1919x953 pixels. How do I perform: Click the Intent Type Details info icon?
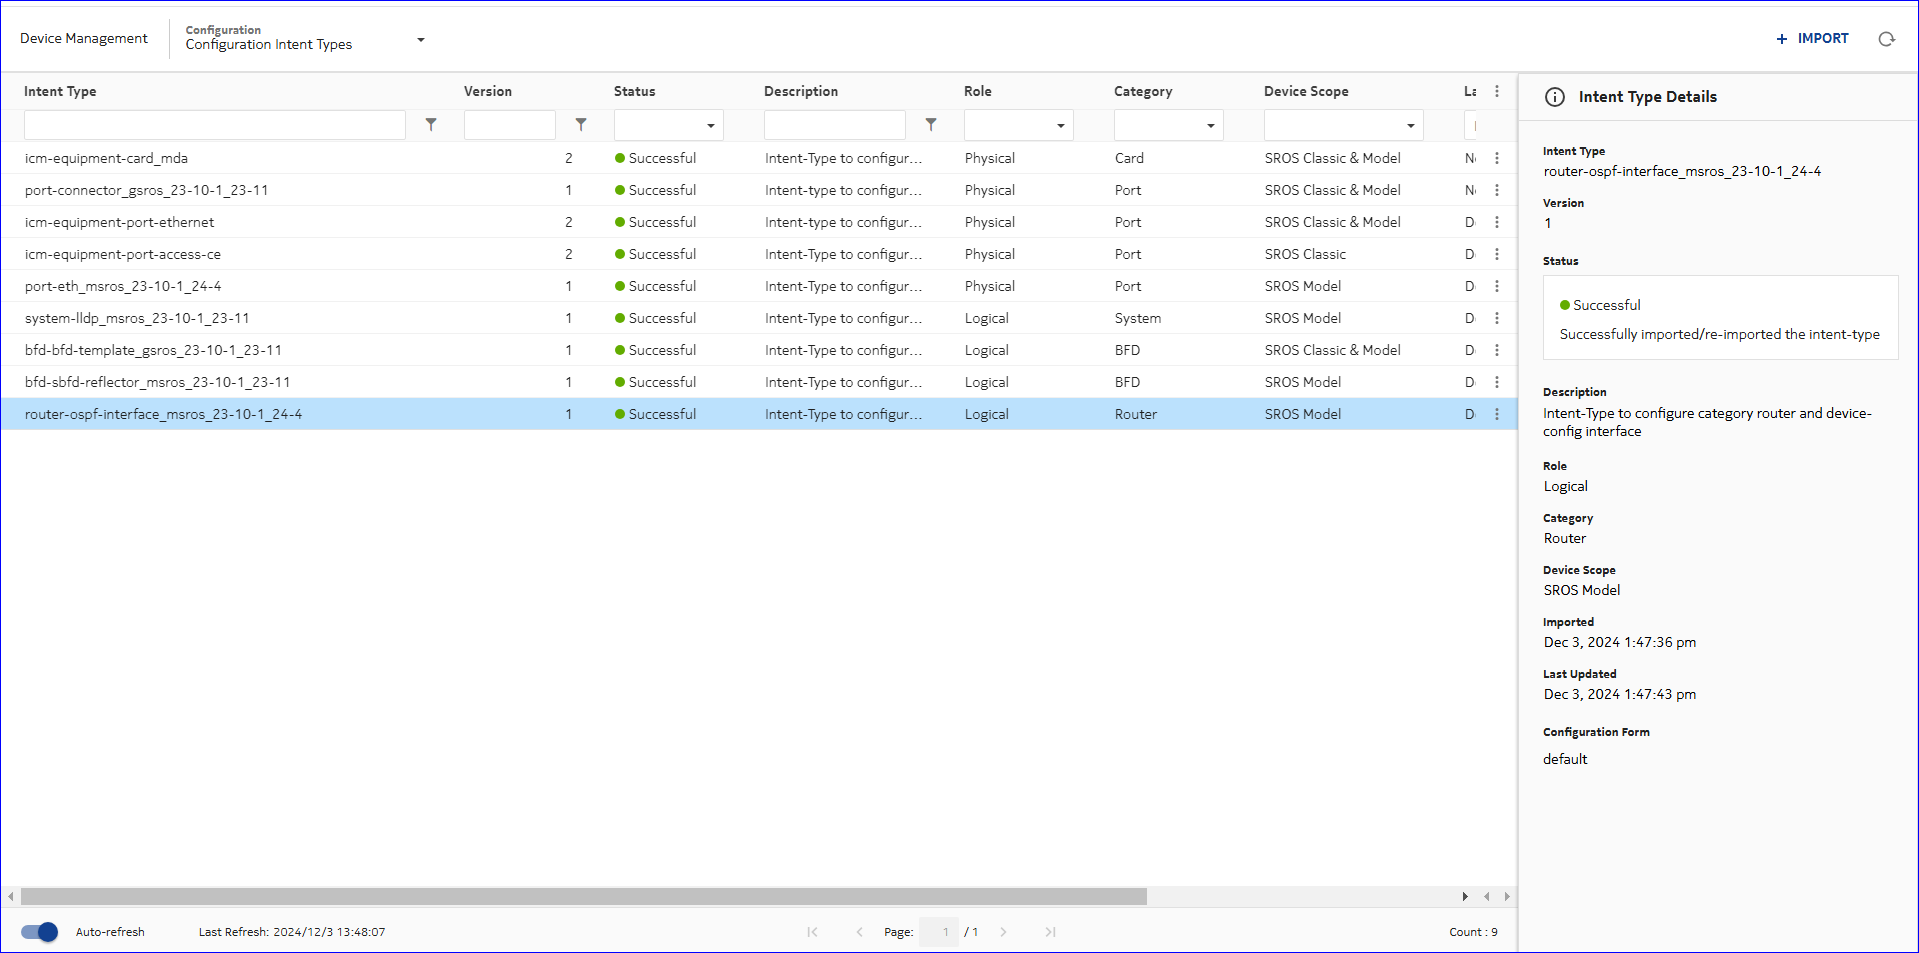tap(1555, 97)
